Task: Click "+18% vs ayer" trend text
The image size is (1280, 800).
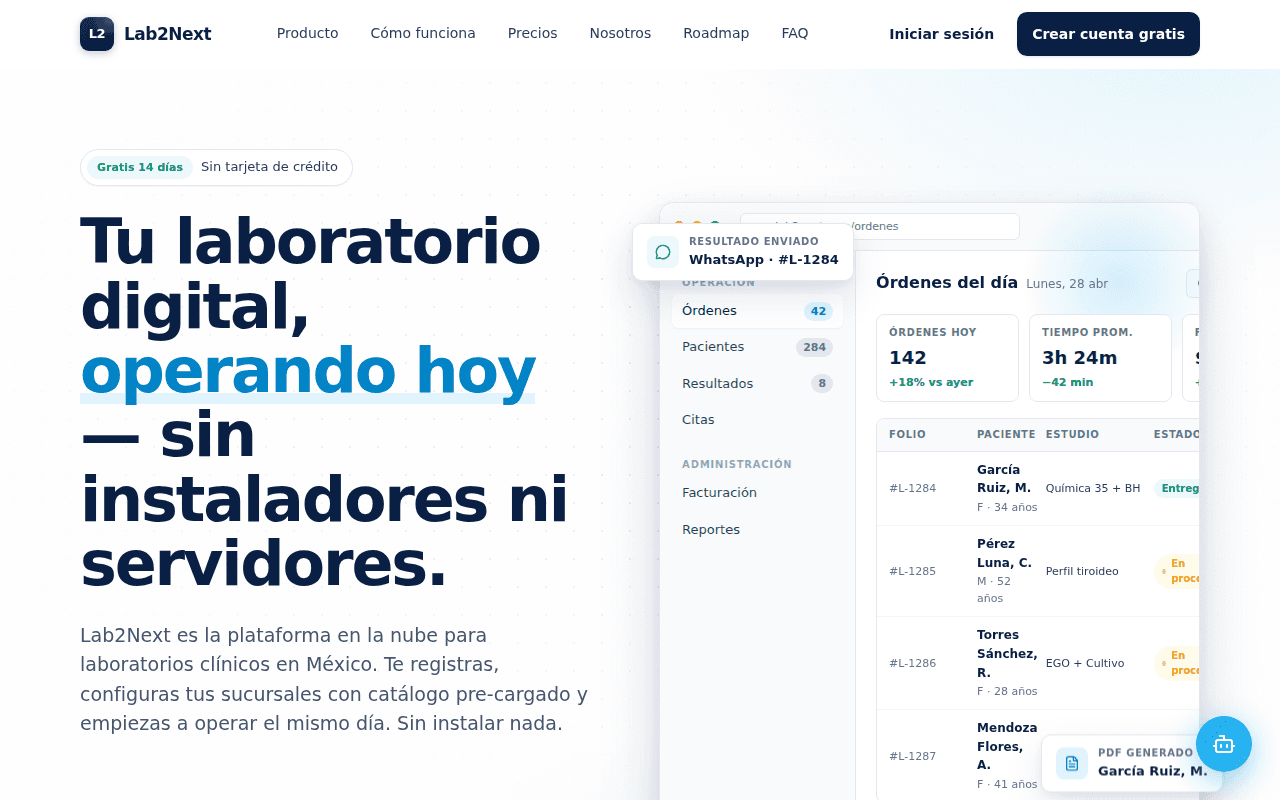Action: [931, 383]
